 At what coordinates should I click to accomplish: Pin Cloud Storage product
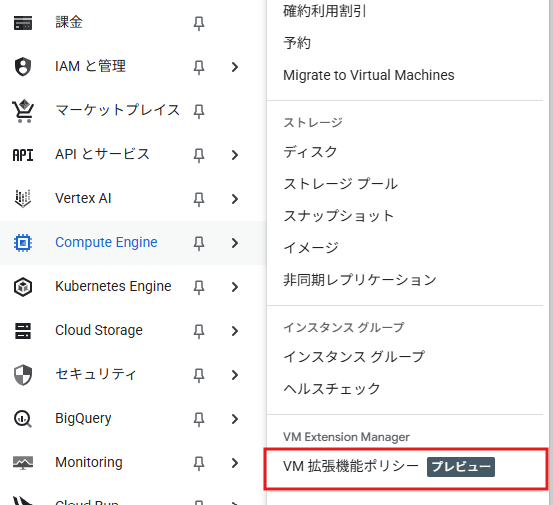[x=199, y=331]
